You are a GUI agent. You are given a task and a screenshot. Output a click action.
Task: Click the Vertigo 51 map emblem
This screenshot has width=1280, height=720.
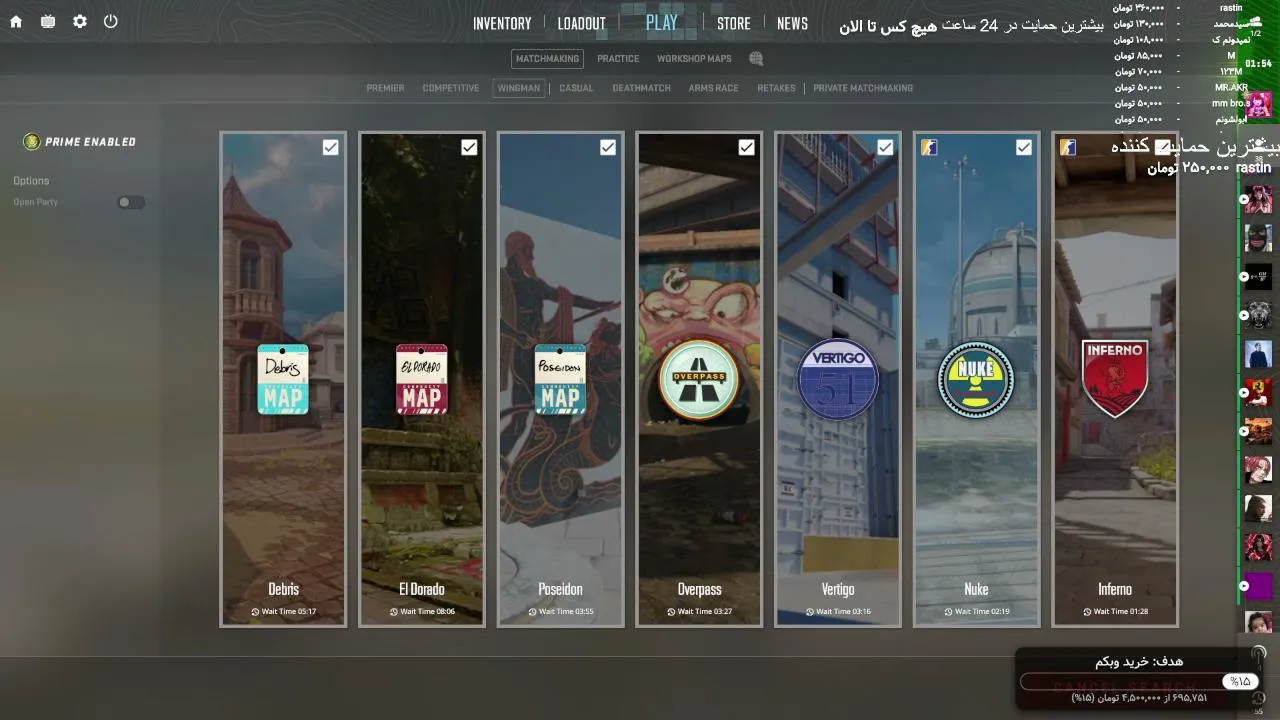pos(838,380)
